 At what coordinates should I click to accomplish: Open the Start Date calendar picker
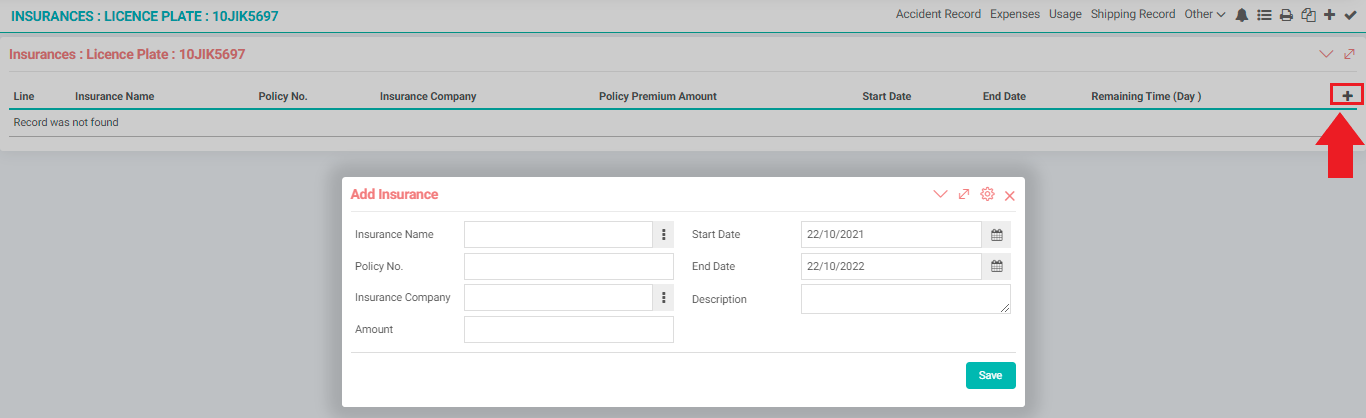pos(996,235)
